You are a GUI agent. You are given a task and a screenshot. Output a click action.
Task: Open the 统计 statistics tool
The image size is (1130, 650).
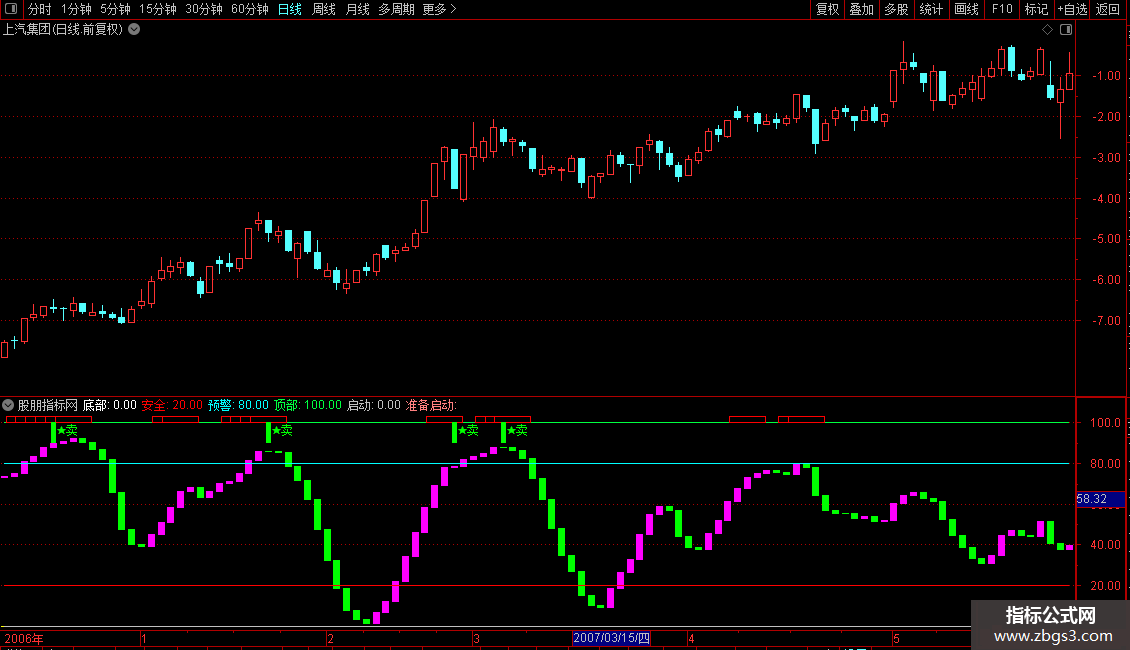(x=931, y=9)
